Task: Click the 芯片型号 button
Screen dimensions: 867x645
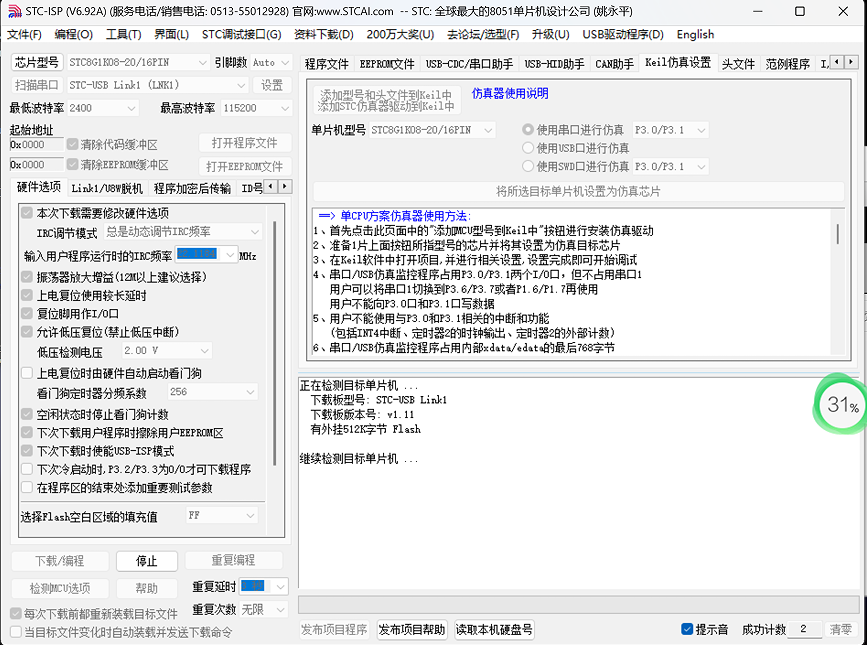Action: 37,62
